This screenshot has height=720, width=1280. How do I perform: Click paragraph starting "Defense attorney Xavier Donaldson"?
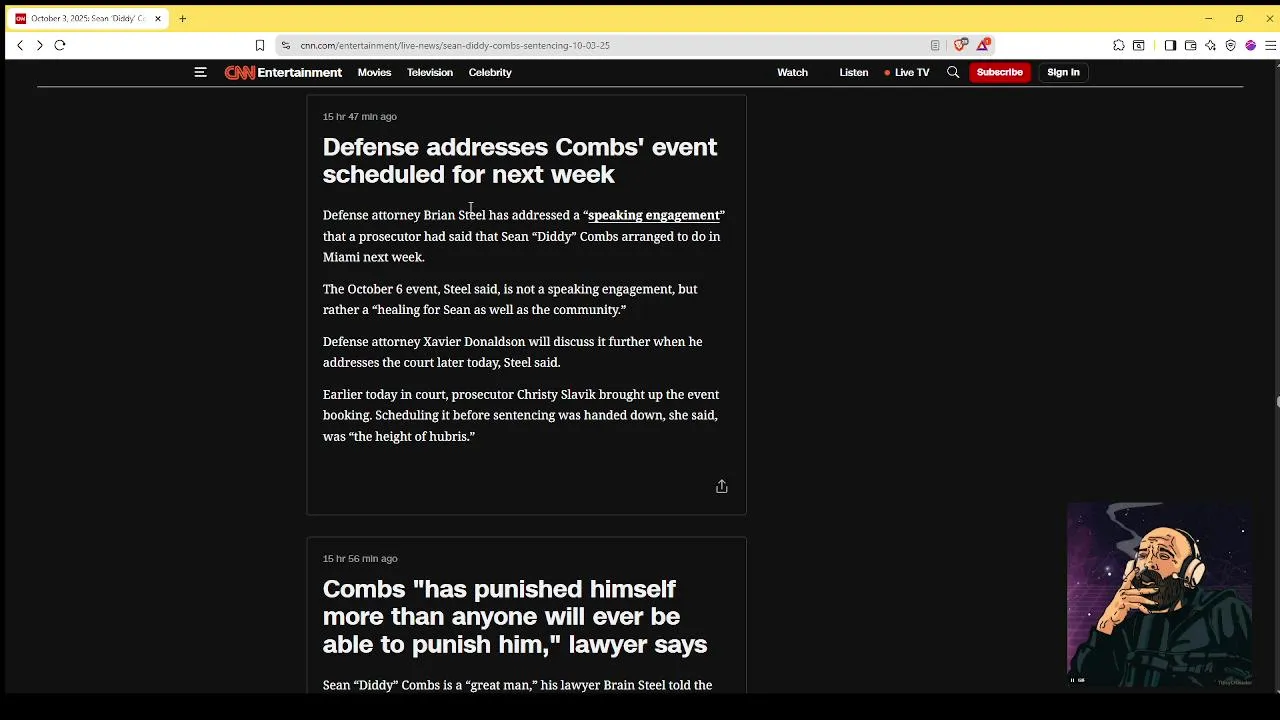(x=512, y=352)
